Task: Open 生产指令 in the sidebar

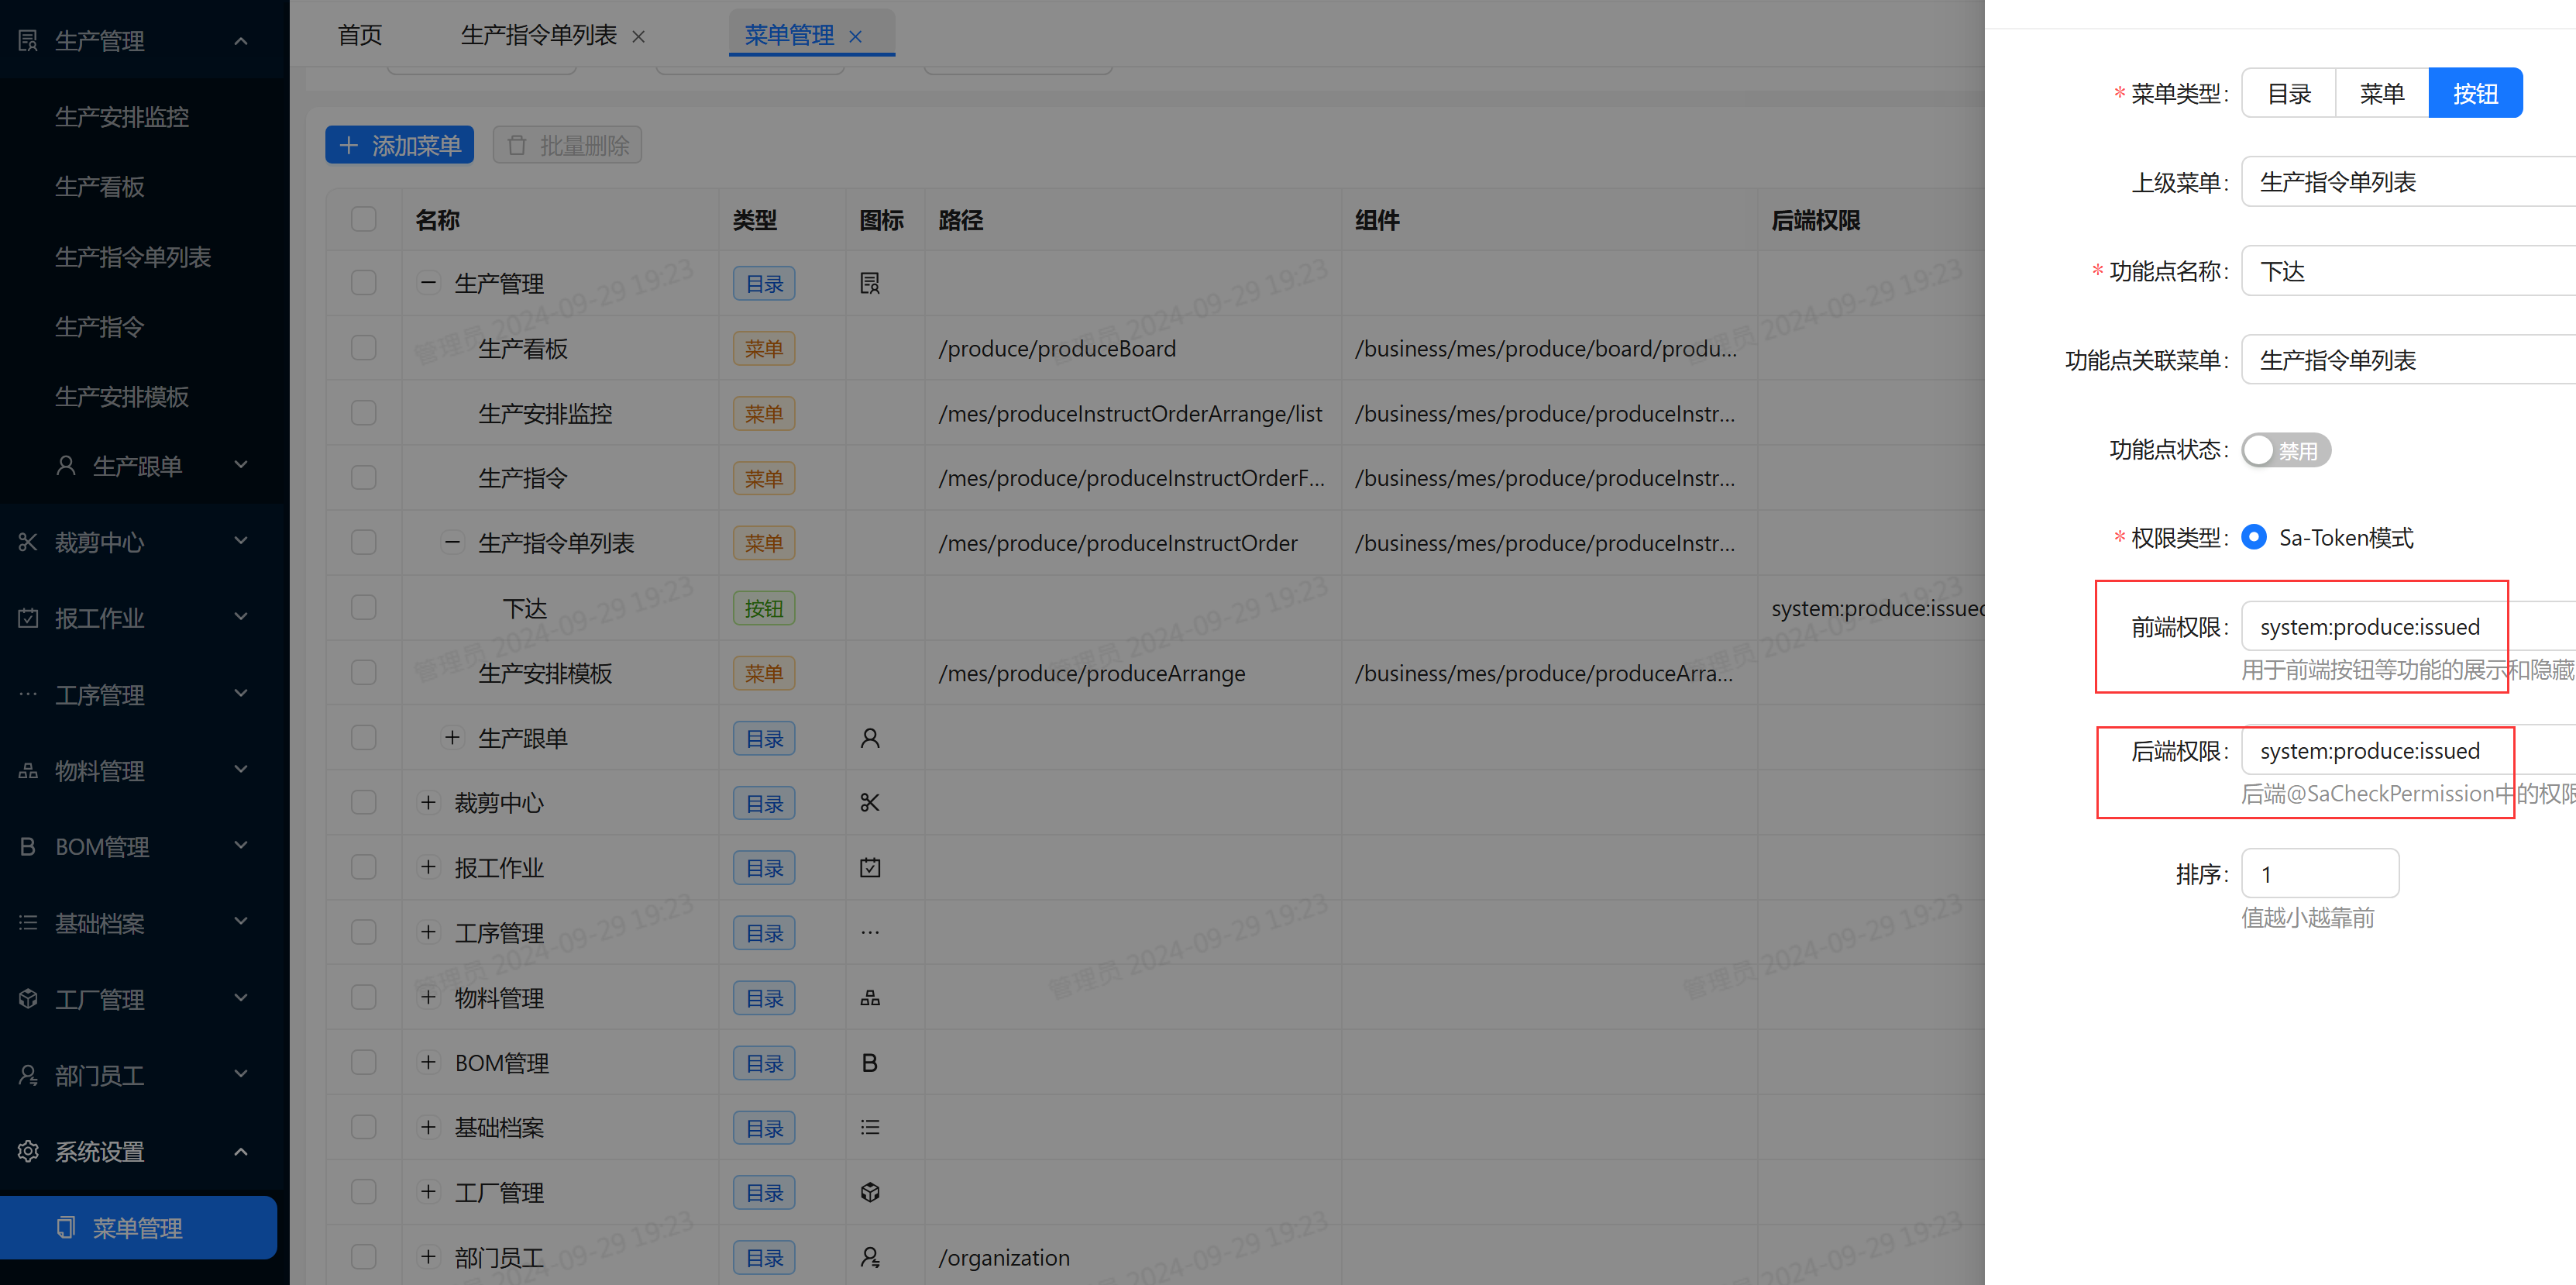Action: pos(100,327)
